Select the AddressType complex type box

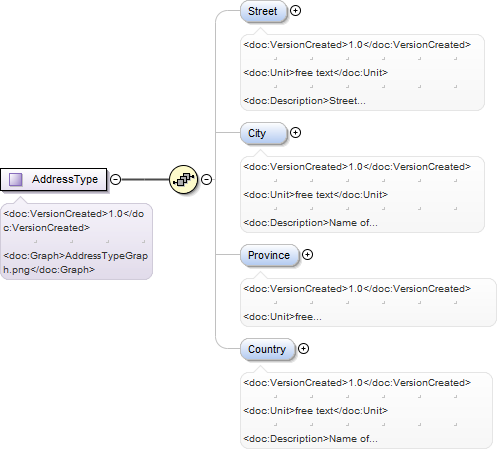point(54,180)
